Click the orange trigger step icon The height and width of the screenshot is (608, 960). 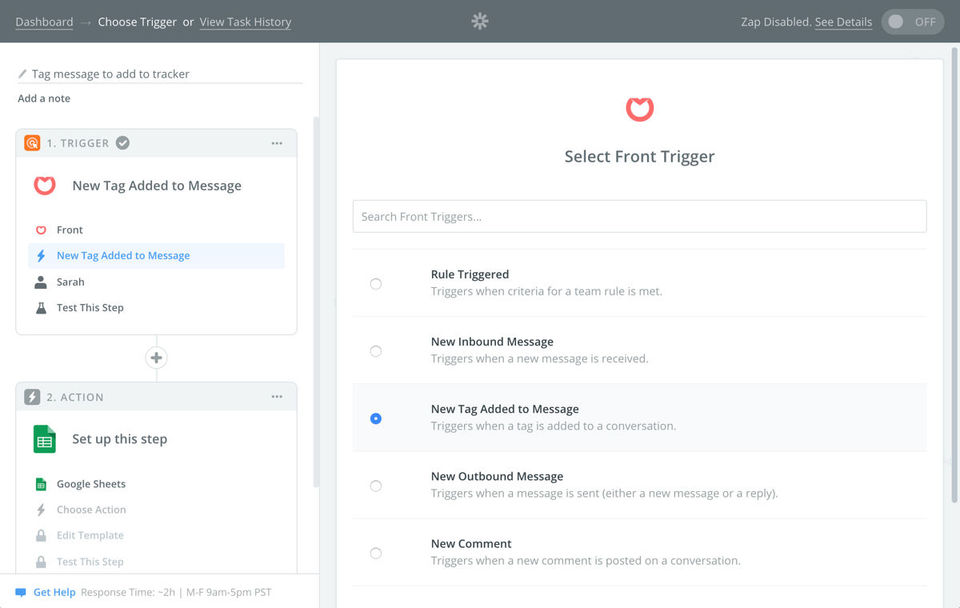tap(32, 143)
